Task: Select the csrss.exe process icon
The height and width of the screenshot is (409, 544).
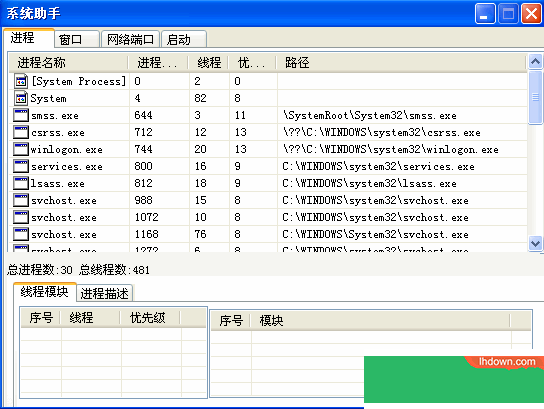Action: (21, 132)
